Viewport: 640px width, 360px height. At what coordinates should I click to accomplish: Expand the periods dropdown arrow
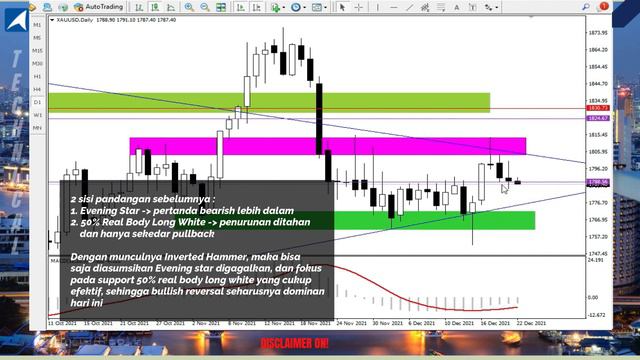304,7
